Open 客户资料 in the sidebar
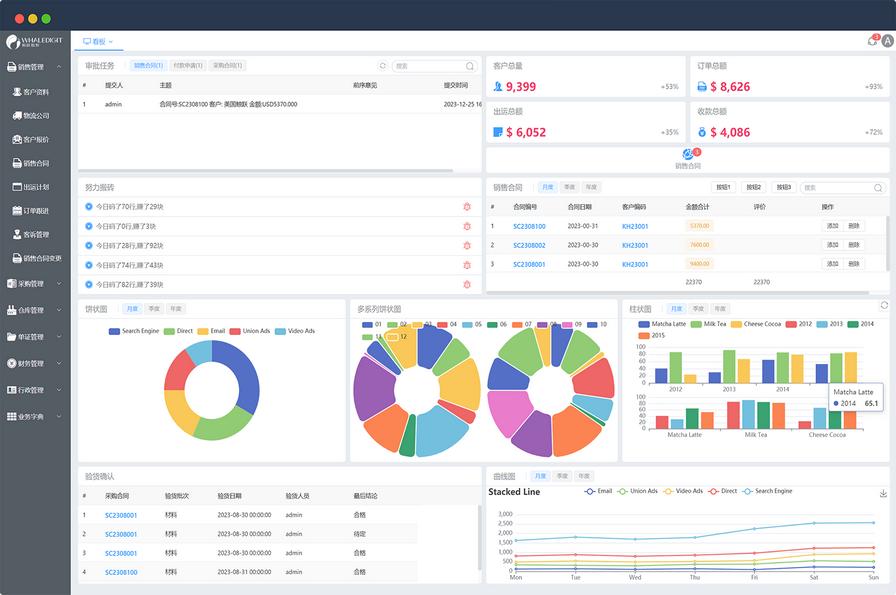This screenshot has height=595, width=896. click(31, 91)
